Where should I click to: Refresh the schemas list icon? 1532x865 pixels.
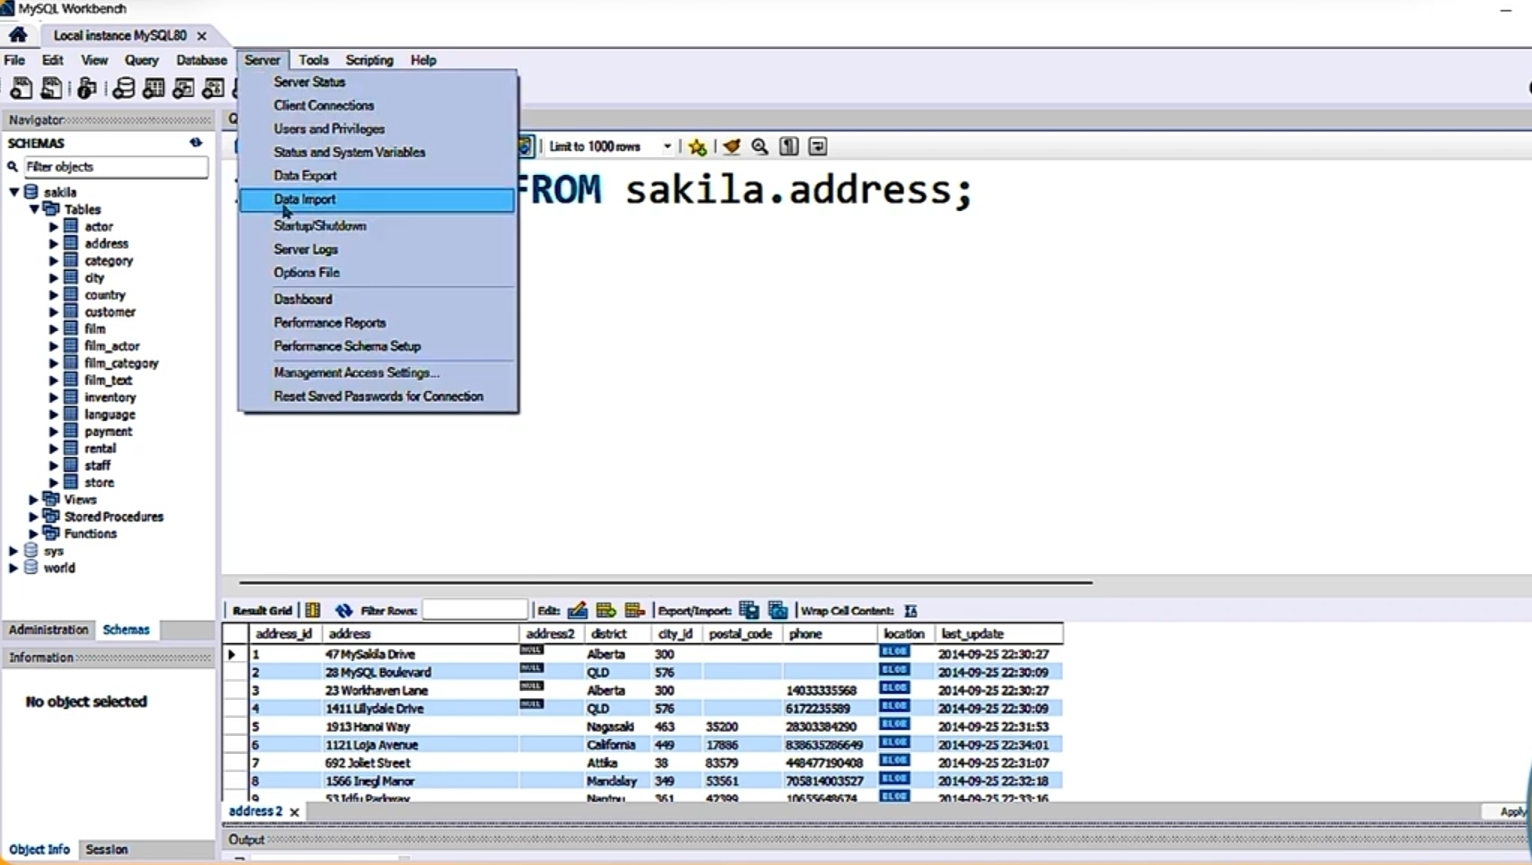(196, 143)
